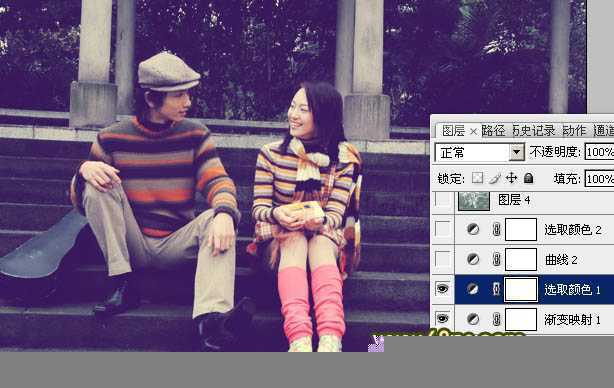The image size is (614, 388).
Task: Click the blend mode dropdown arrow button
Action: (516, 152)
